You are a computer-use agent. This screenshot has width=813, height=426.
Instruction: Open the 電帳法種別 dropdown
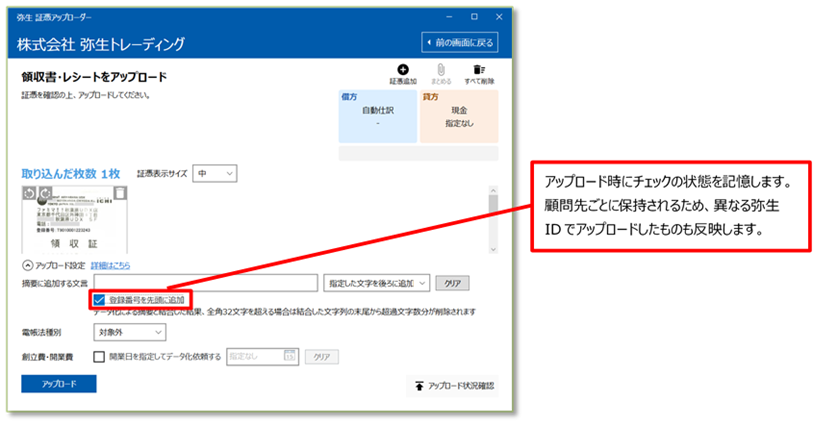pyautogui.click(x=130, y=332)
